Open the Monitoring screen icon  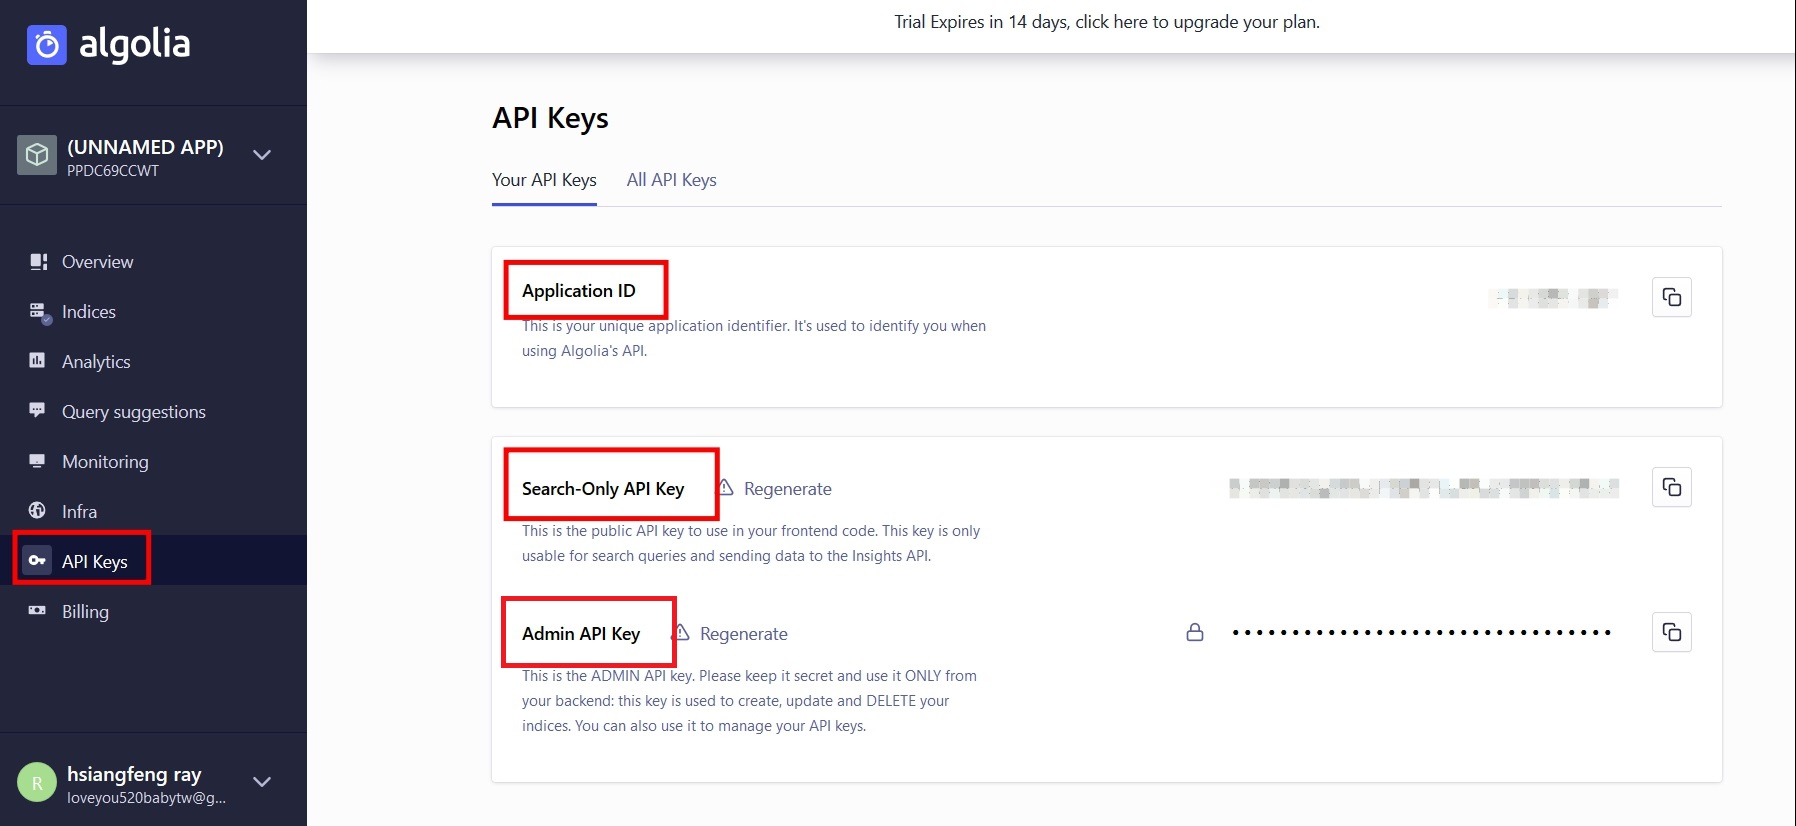click(x=38, y=460)
